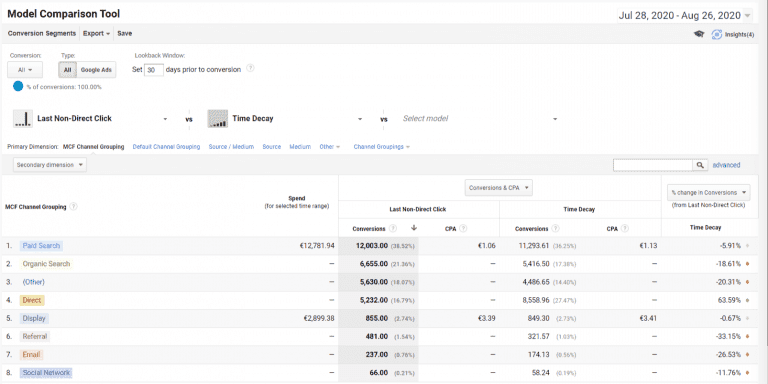The image size is (768, 384).
Task: Open (Other) channel
Action: coord(33,282)
